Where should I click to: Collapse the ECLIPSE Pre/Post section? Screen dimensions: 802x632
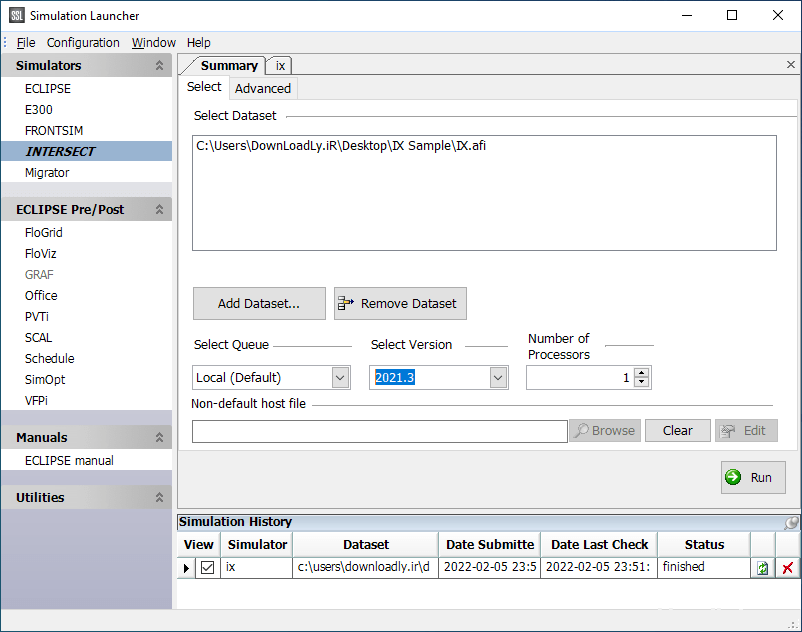[x=160, y=210]
